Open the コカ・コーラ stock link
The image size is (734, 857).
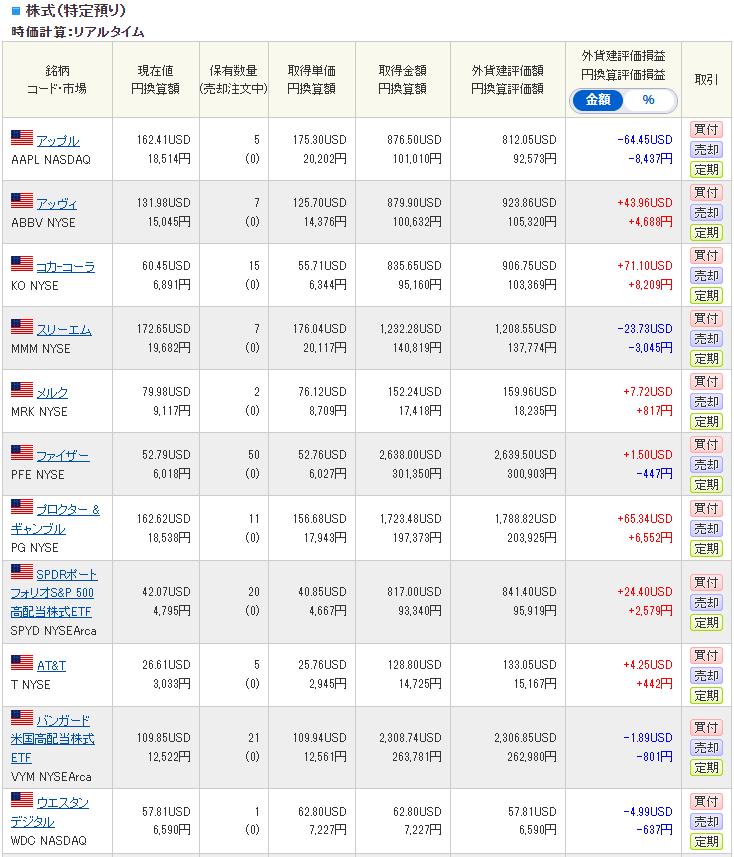click(x=66, y=267)
